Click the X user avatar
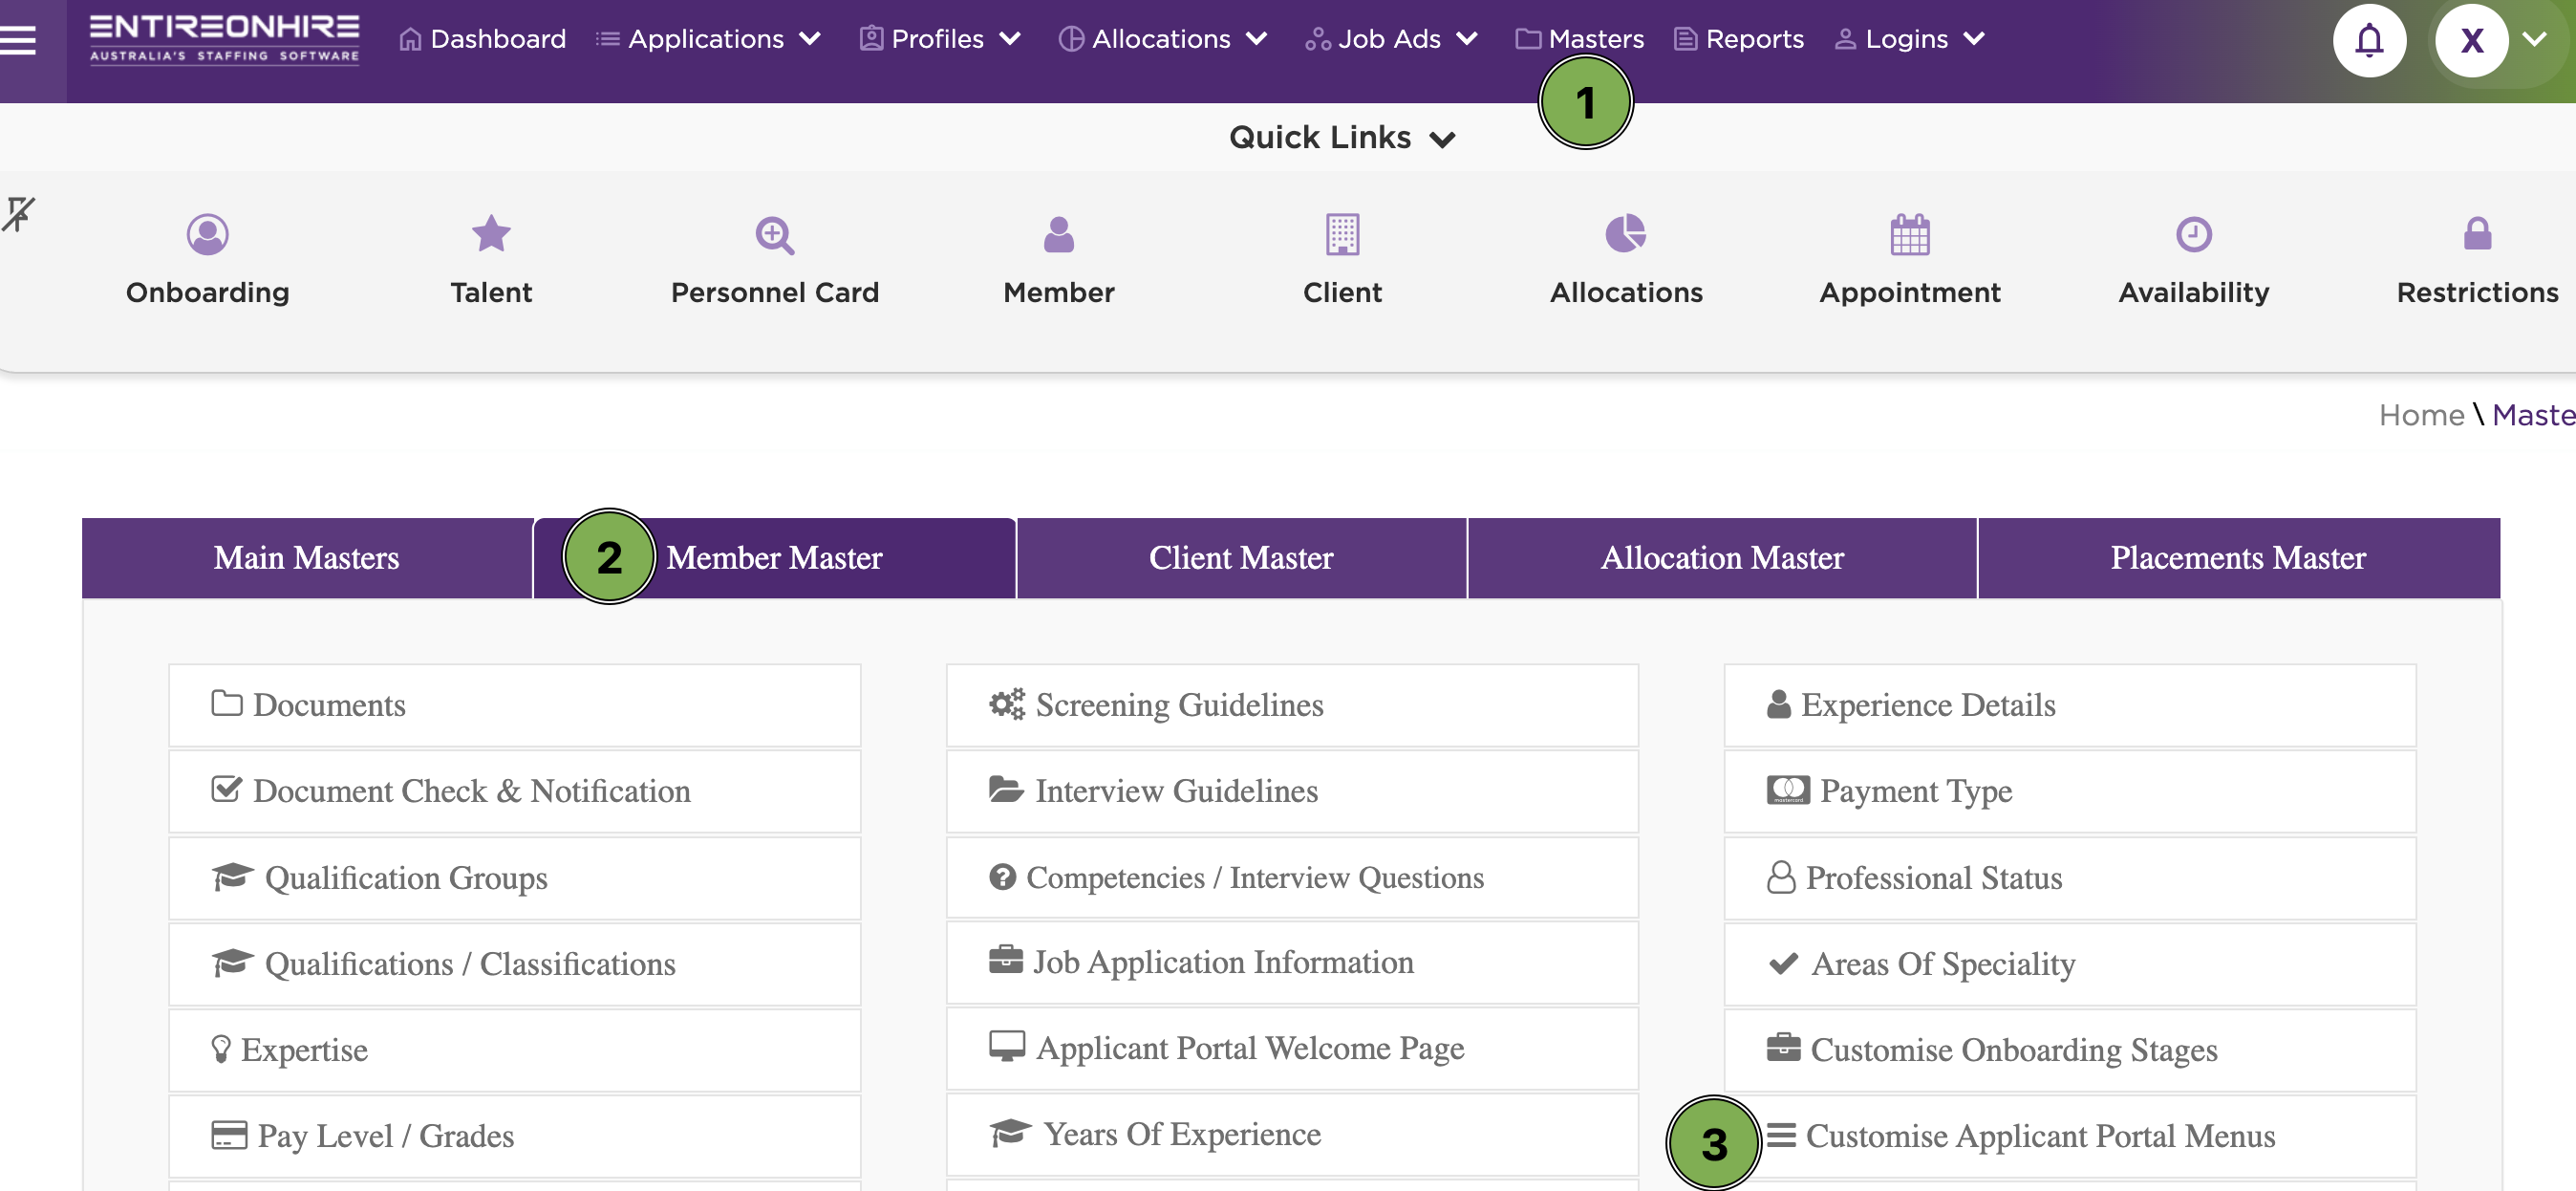The width and height of the screenshot is (2576, 1191). (2471, 40)
